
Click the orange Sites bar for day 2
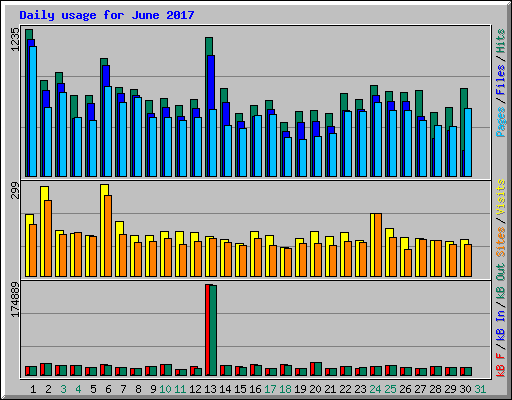[48, 239]
